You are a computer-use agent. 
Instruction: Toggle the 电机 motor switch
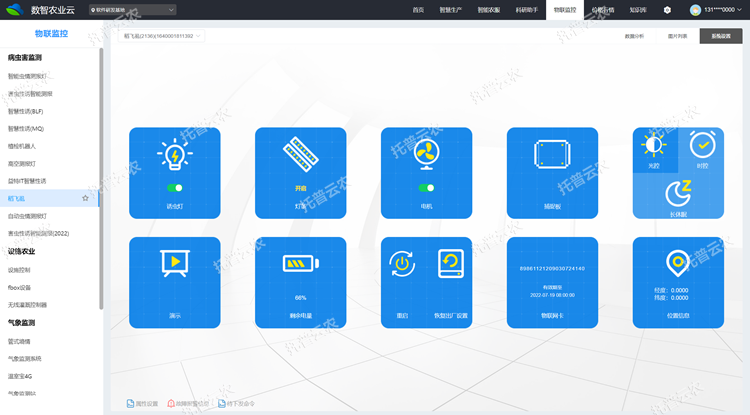point(426,187)
